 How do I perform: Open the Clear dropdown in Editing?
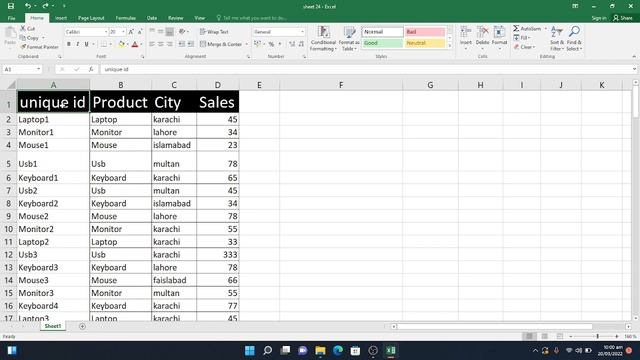524,47
